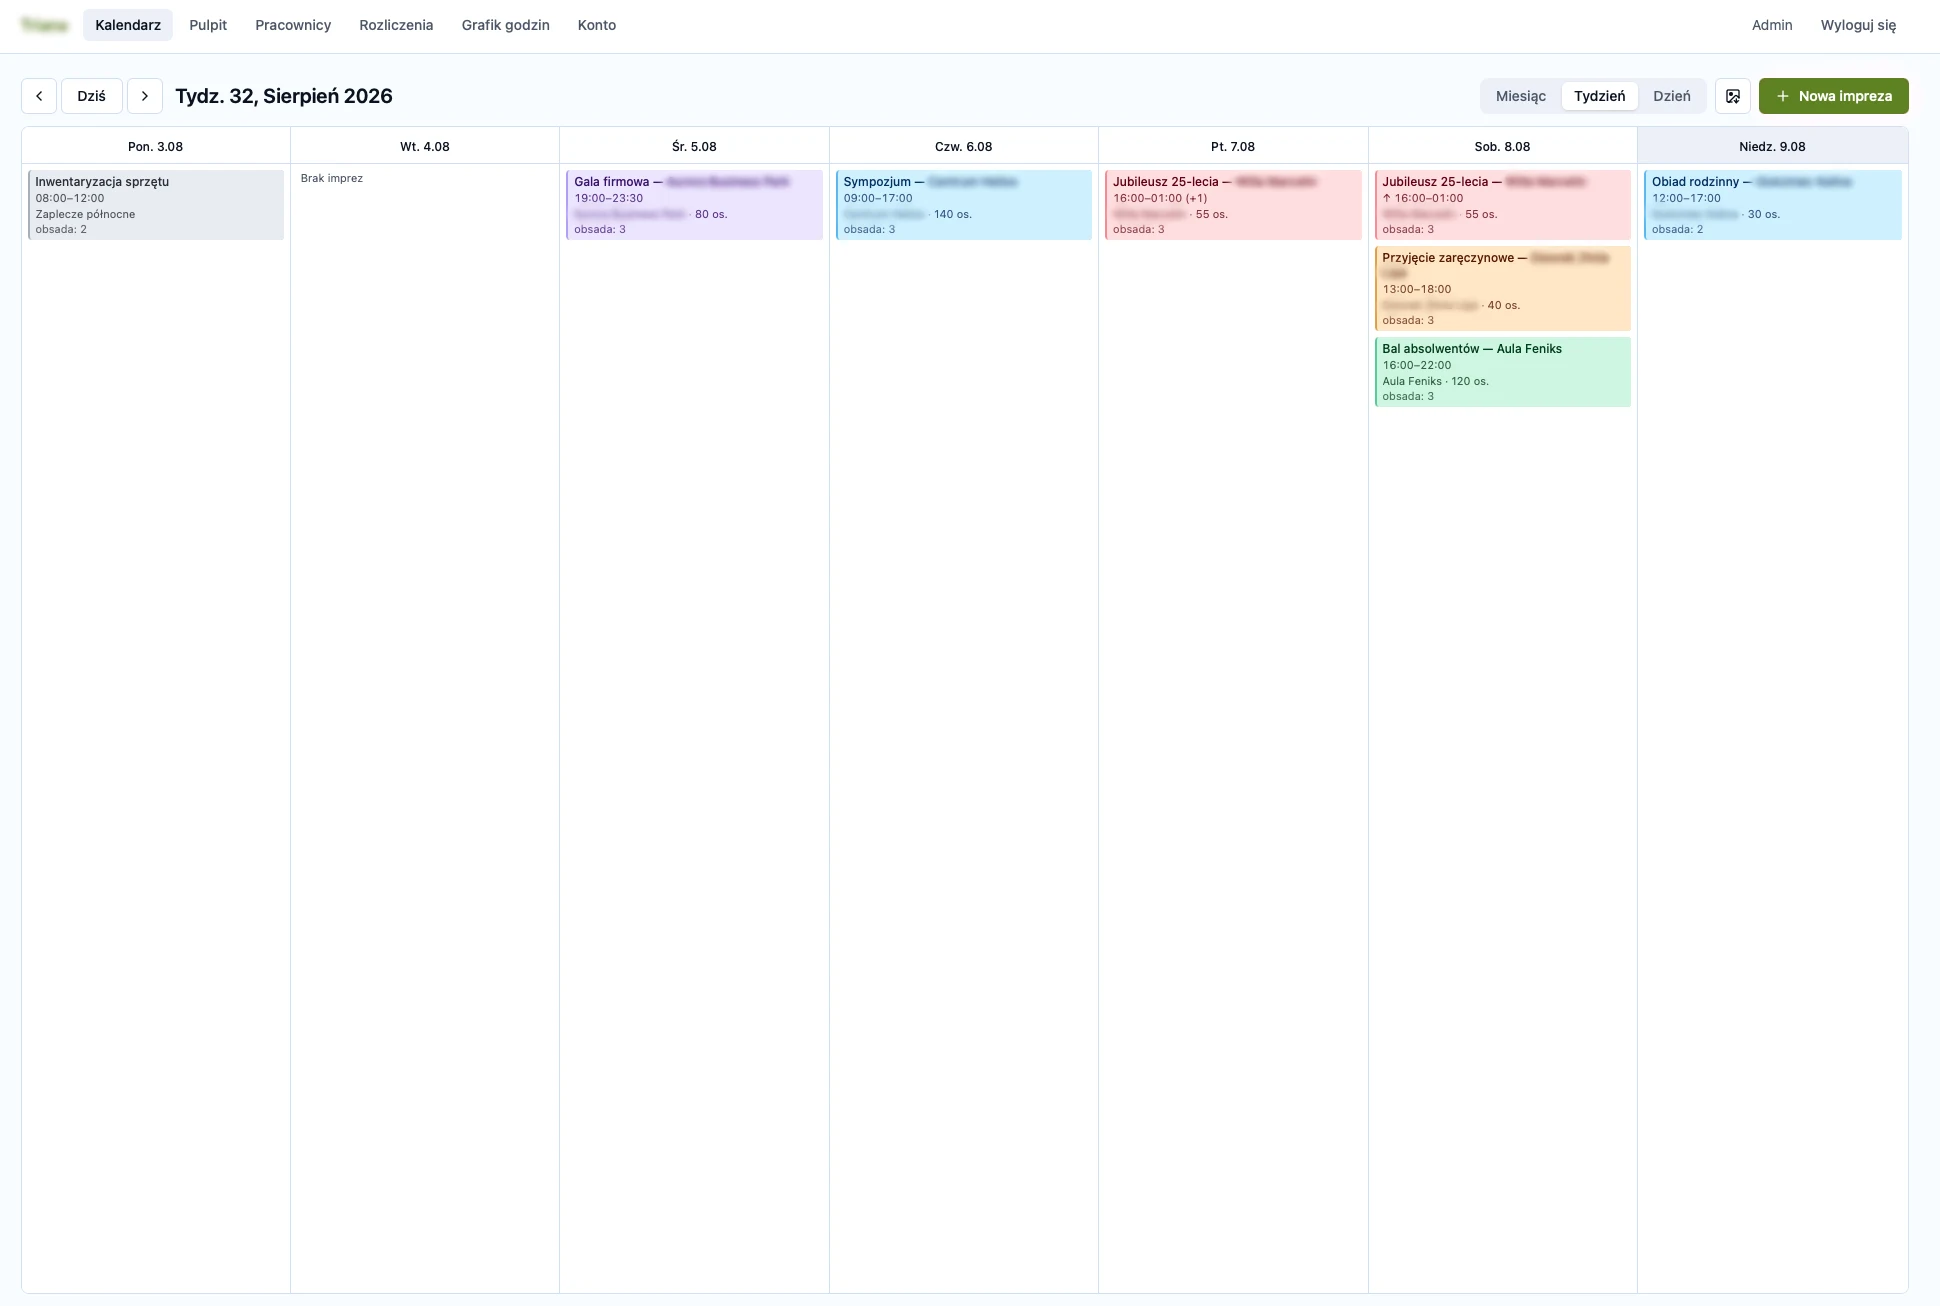Click the Czw. 6.08 day header

(x=964, y=146)
